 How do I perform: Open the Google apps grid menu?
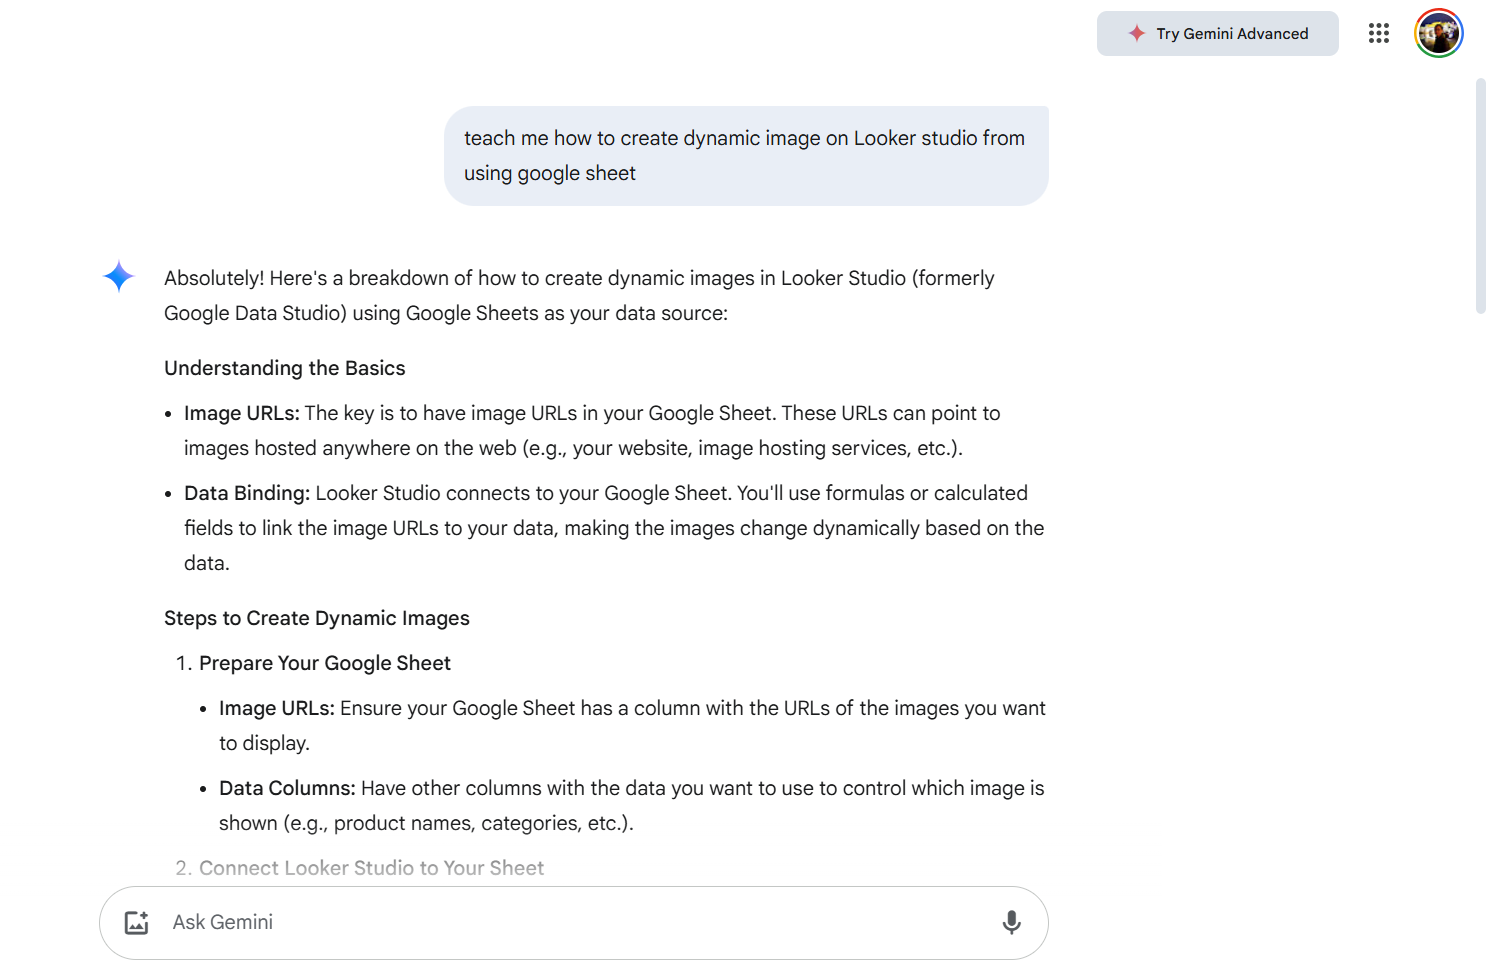click(x=1378, y=34)
